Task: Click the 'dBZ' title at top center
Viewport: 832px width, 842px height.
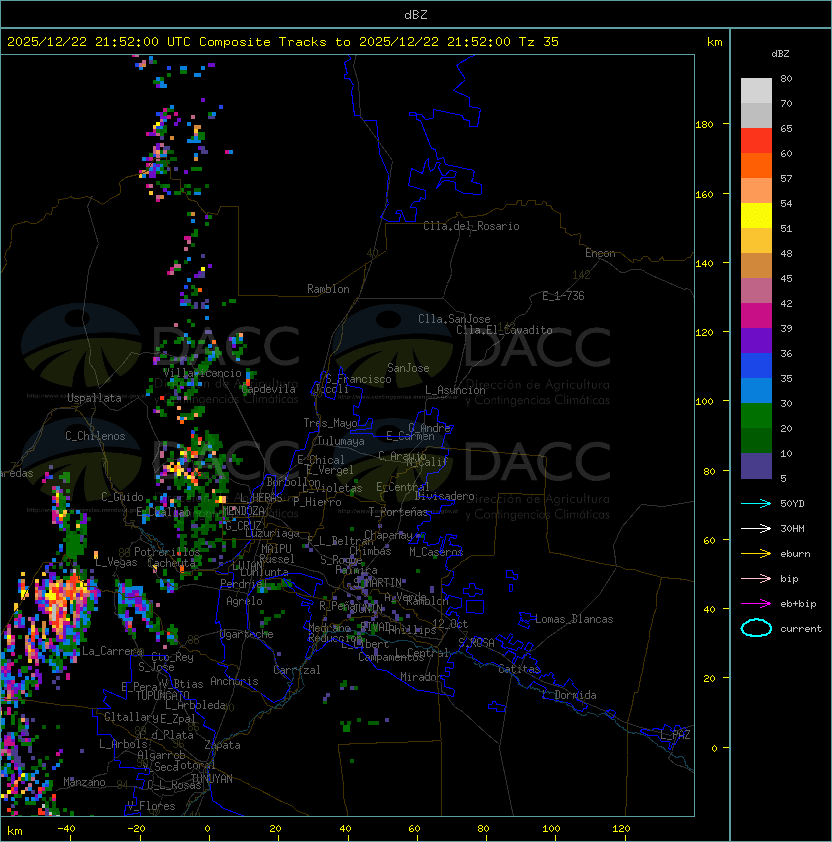Action: coord(416,14)
